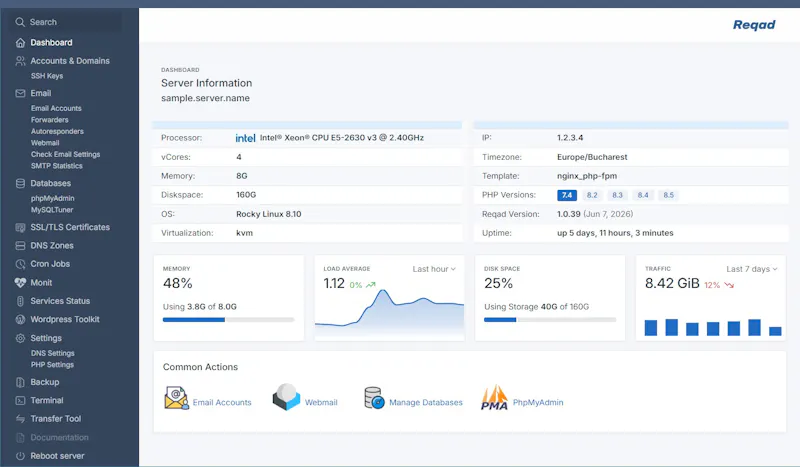
Task: Open Check Email Settings link
Action: 65,154
